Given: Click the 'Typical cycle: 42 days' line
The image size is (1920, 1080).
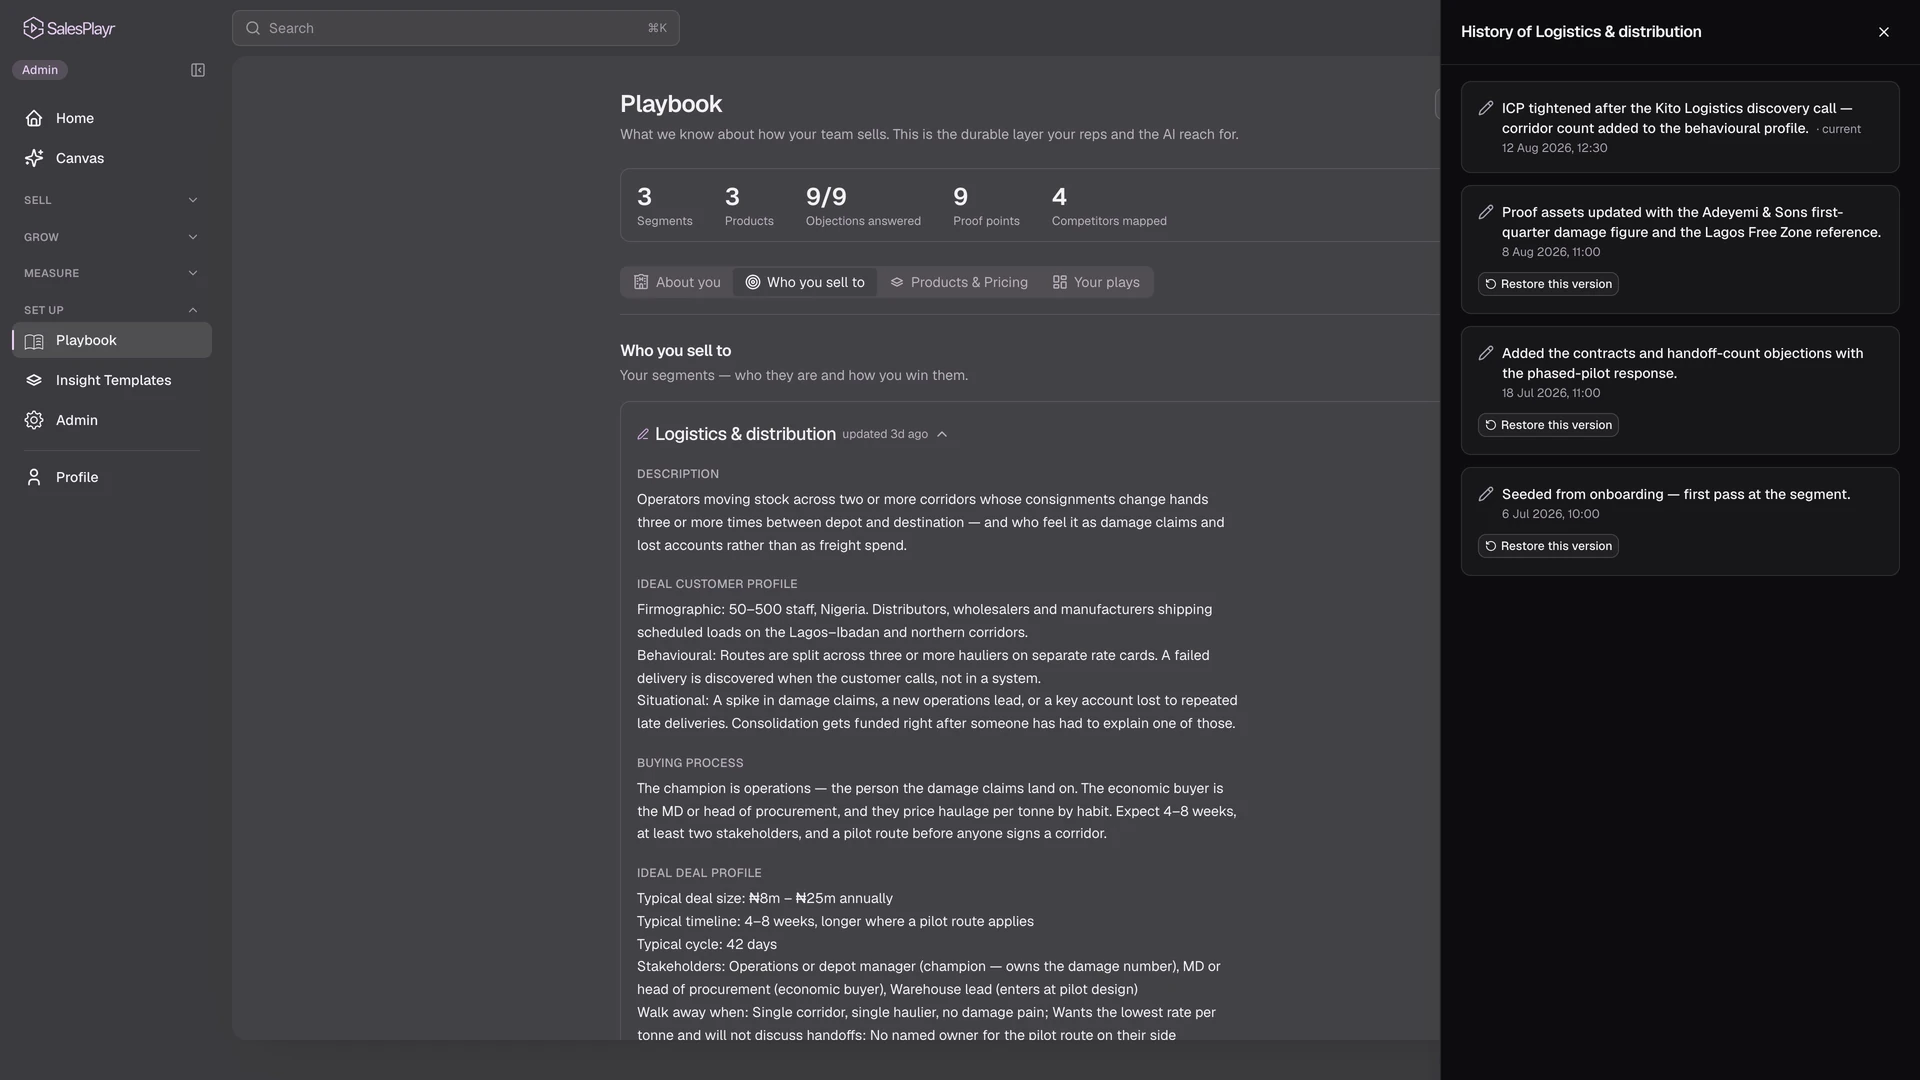Looking at the screenshot, I should click(707, 944).
